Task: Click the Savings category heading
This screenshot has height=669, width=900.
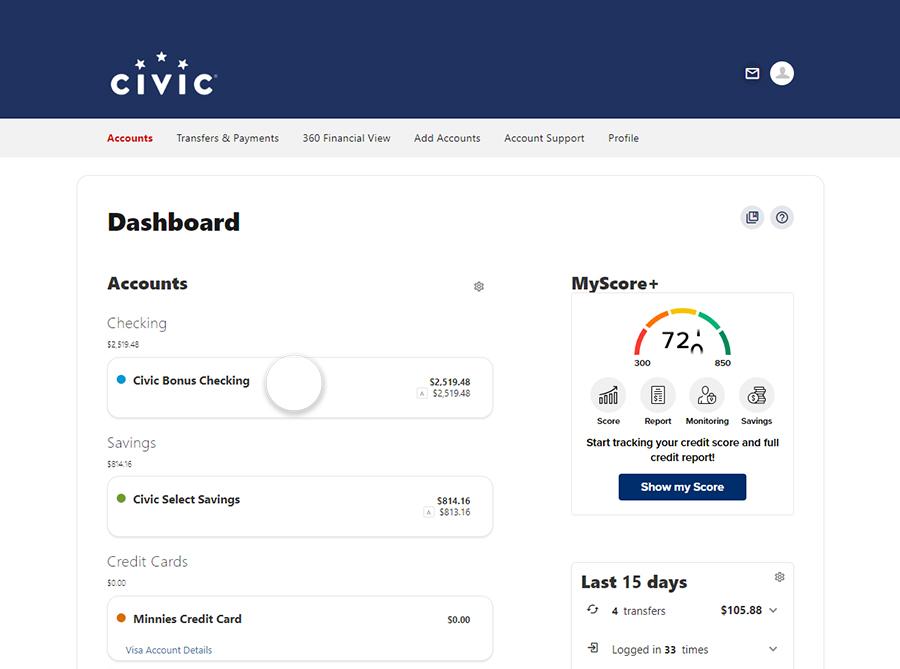Action: 131,443
